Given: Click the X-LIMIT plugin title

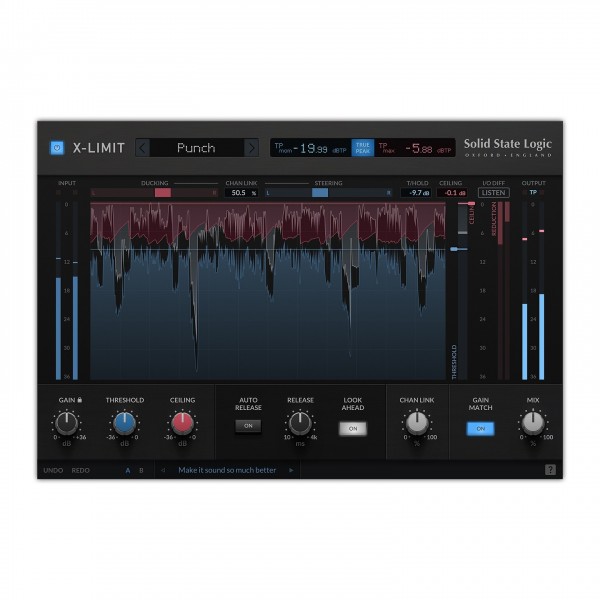Looking at the screenshot, I should click(99, 148).
